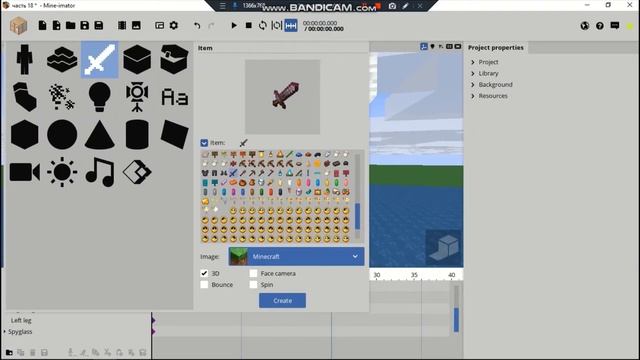Enable the Bounce checkbox
Viewport: 640px width, 360px height.
point(204,284)
